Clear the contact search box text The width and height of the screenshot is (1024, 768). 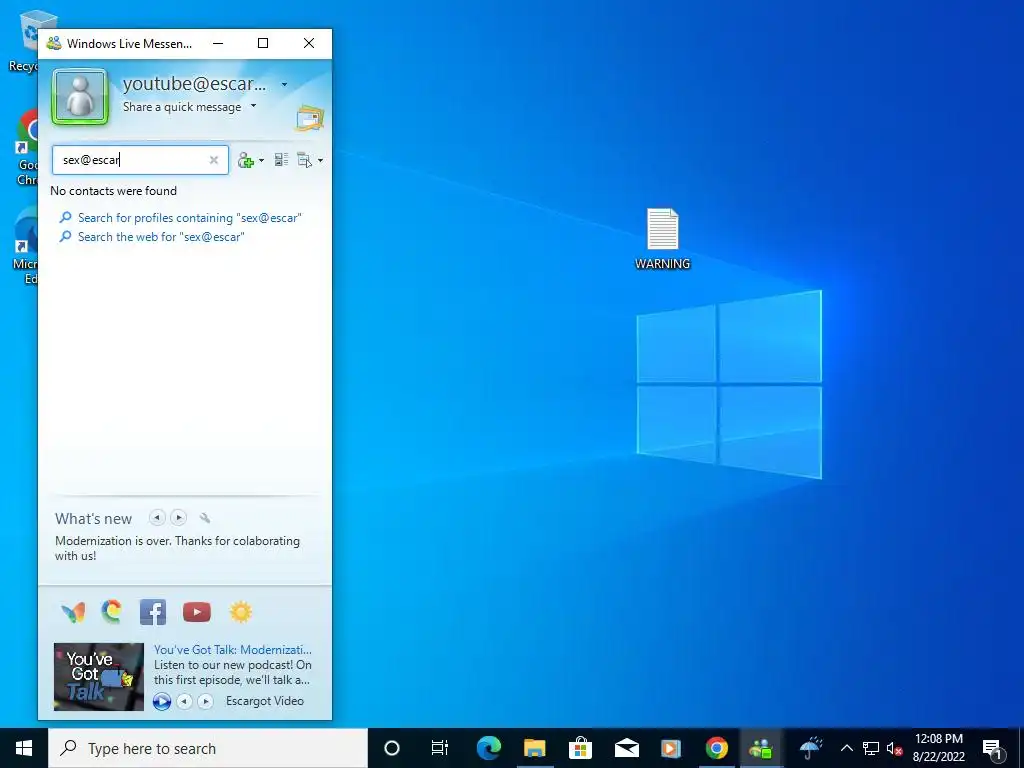[214, 160]
